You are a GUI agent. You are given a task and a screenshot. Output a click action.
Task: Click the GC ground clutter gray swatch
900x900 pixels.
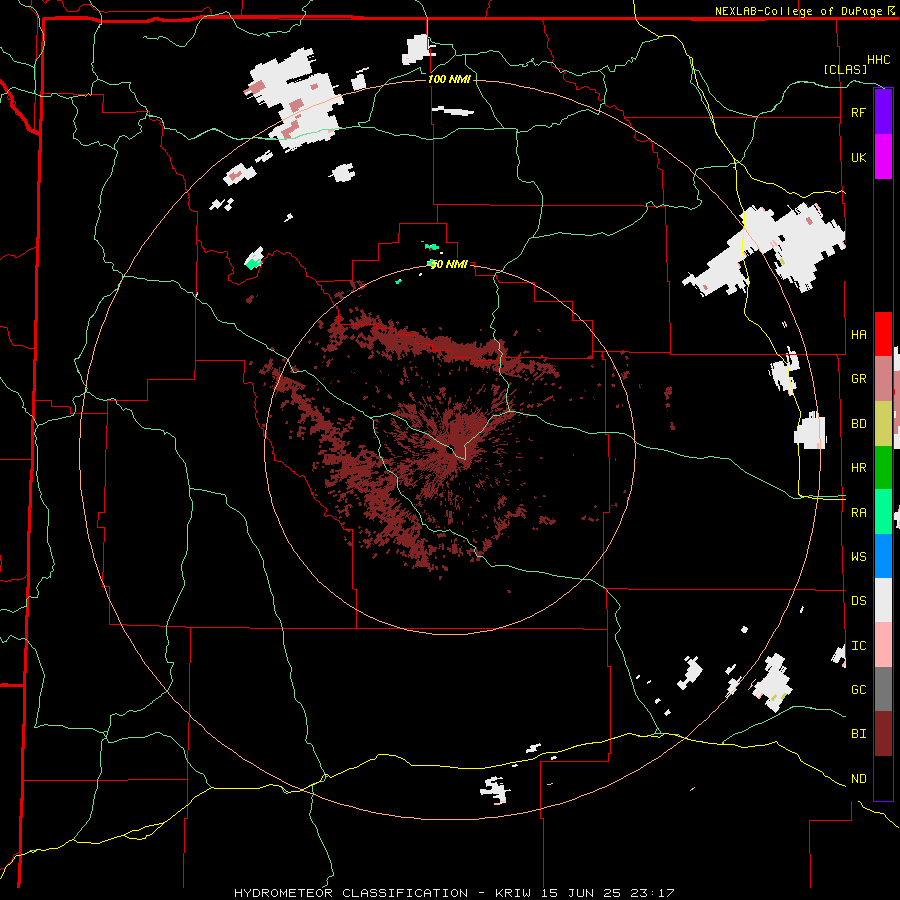coord(883,689)
